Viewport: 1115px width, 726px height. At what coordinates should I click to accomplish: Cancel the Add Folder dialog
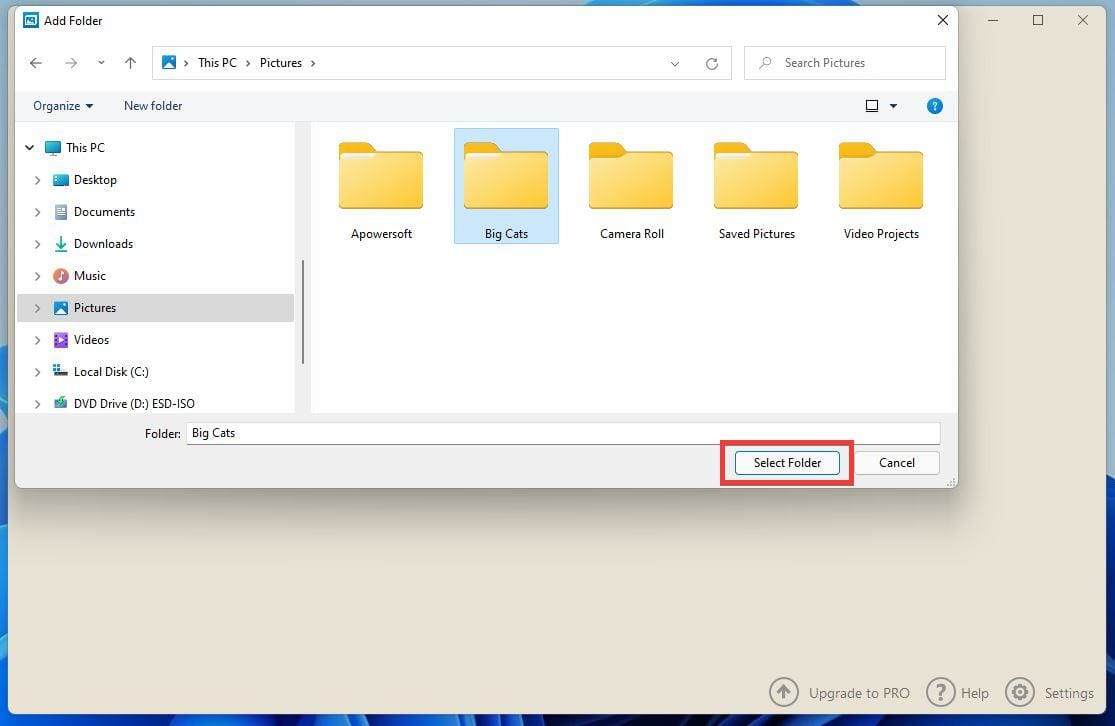click(x=895, y=462)
